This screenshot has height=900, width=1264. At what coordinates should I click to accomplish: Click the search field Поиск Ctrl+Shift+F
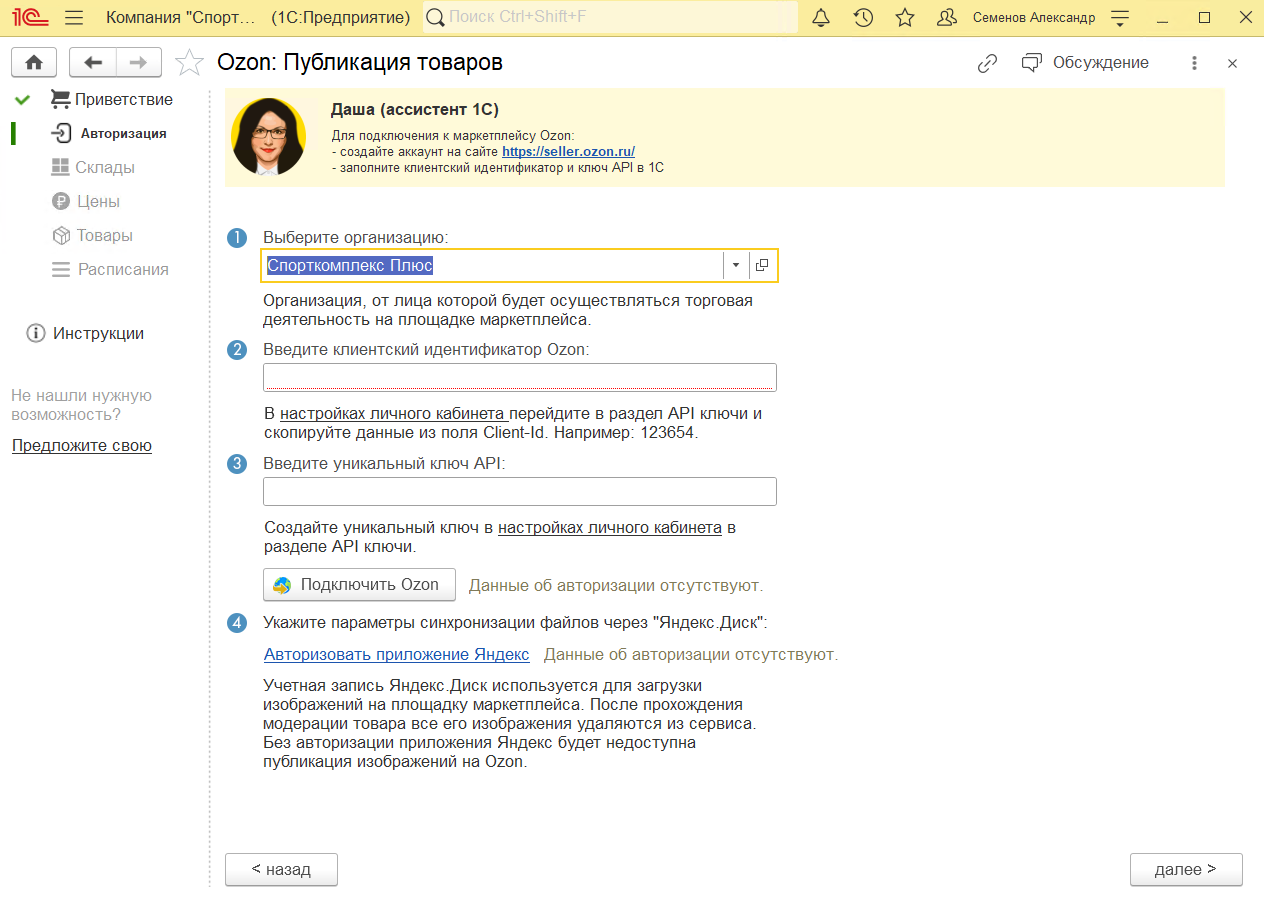point(611,17)
